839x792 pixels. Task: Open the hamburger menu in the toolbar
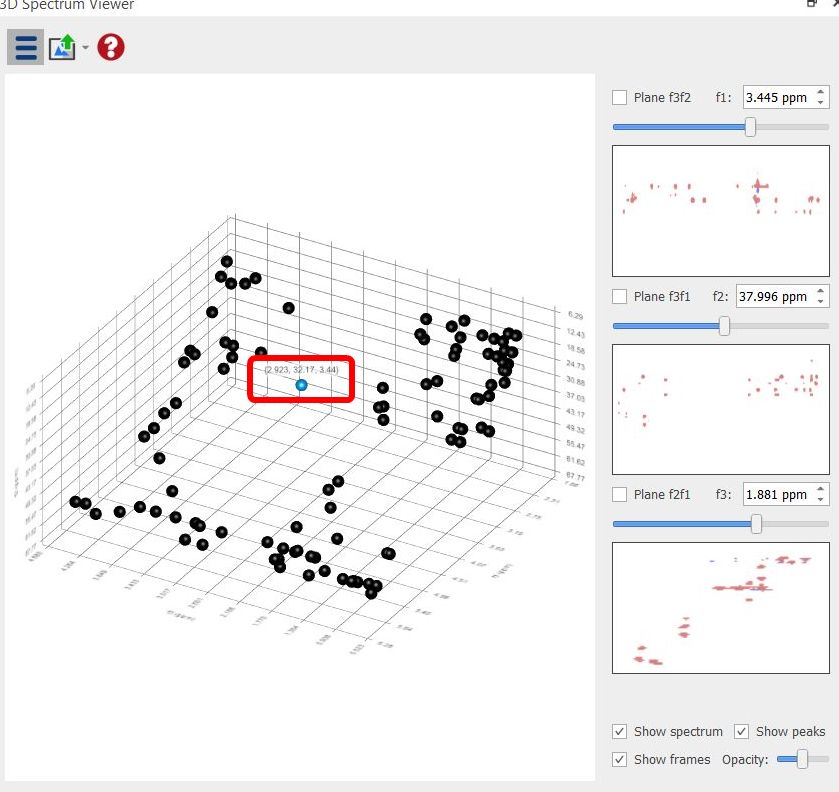26,47
